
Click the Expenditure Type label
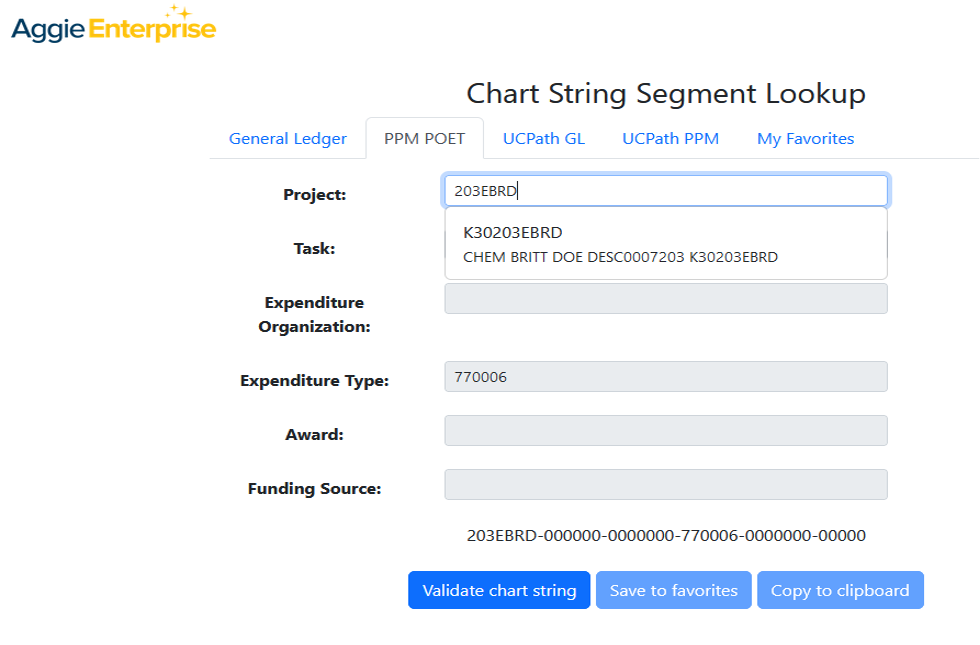(317, 380)
